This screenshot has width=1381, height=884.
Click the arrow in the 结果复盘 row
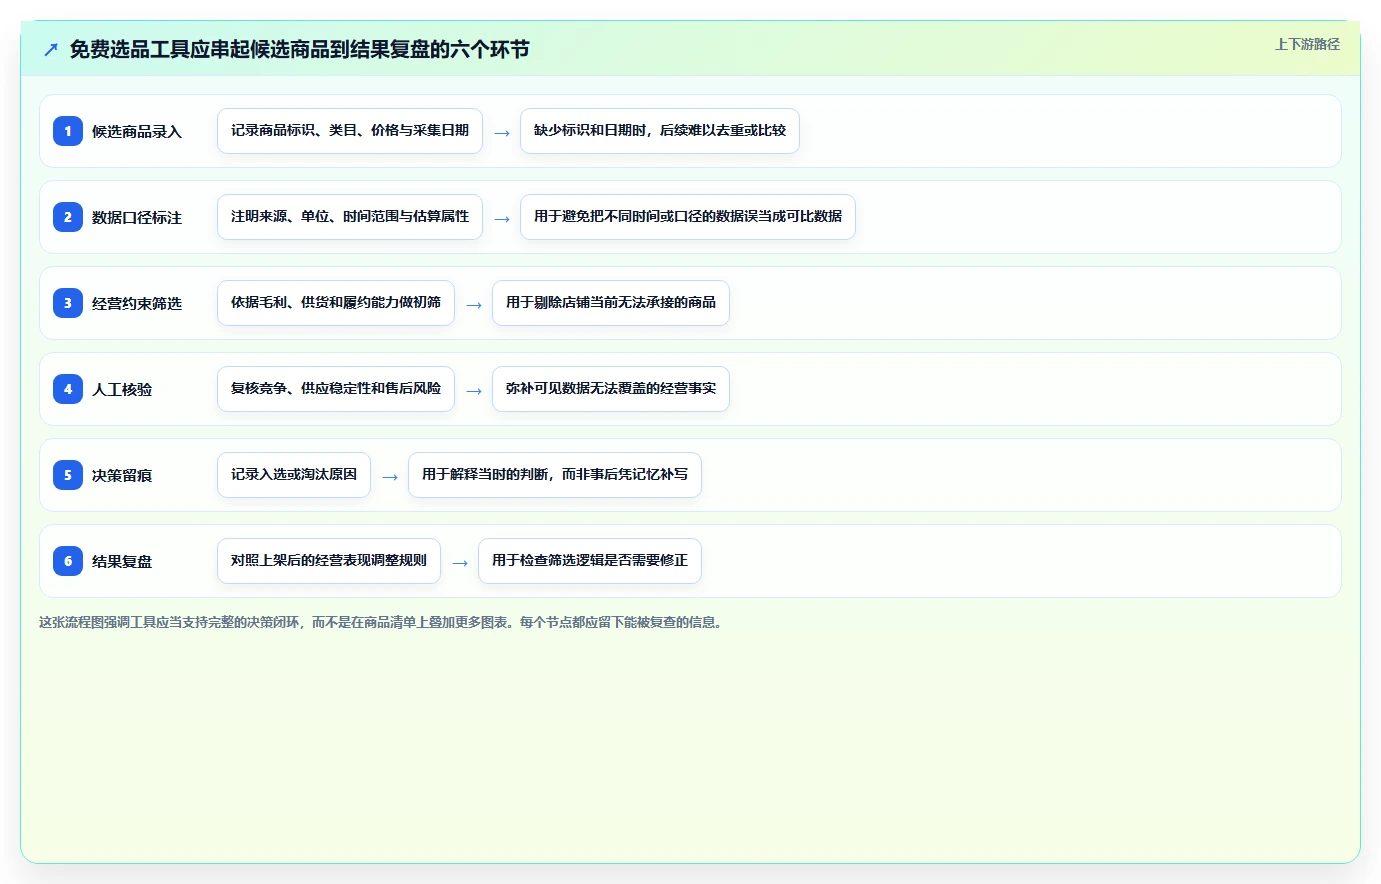(460, 563)
